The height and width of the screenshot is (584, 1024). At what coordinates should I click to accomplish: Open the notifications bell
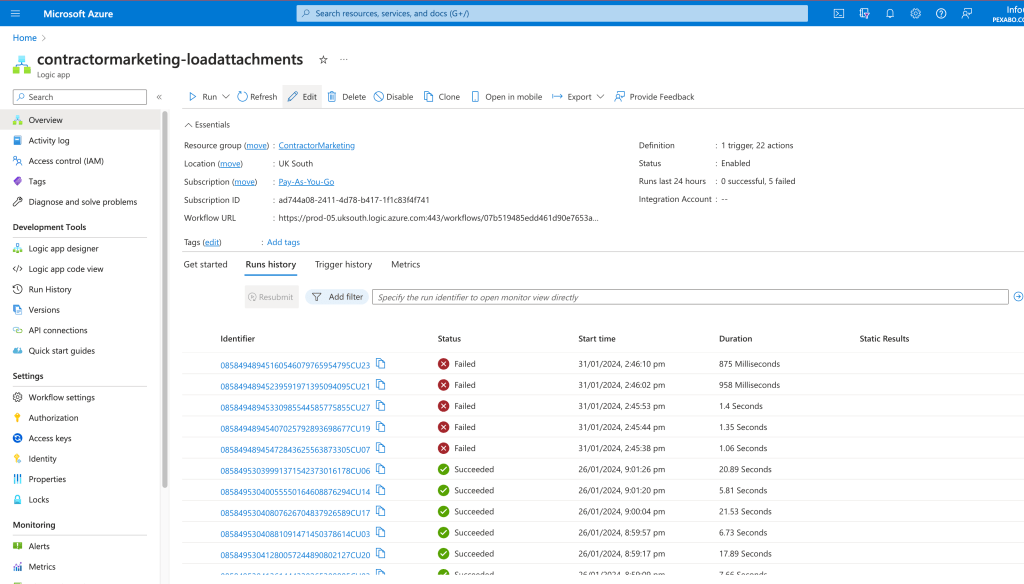(x=889, y=13)
